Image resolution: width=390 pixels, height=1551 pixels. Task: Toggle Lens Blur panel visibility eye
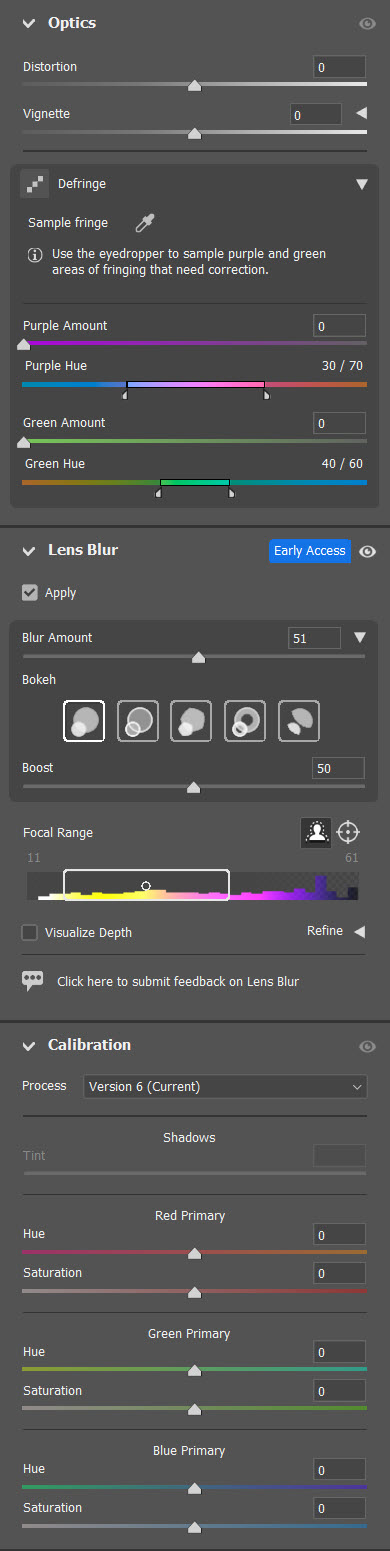coord(367,551)
